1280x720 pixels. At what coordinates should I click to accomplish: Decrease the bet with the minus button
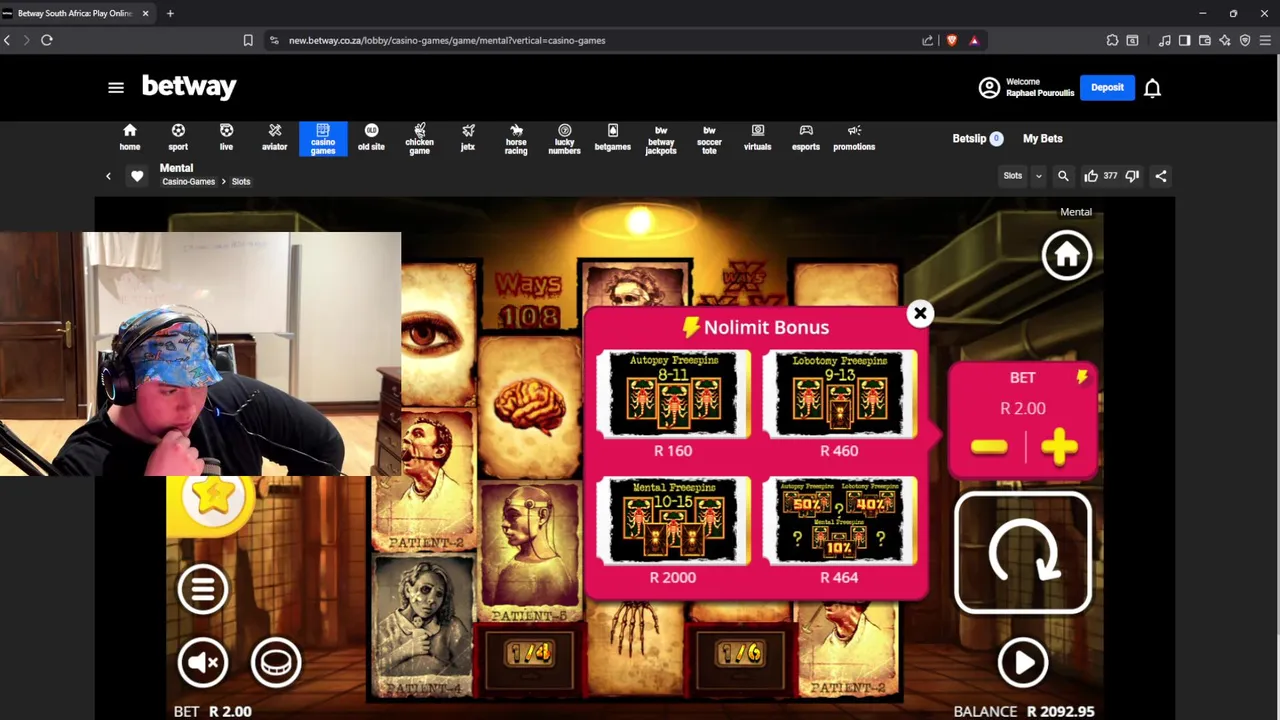989,448
